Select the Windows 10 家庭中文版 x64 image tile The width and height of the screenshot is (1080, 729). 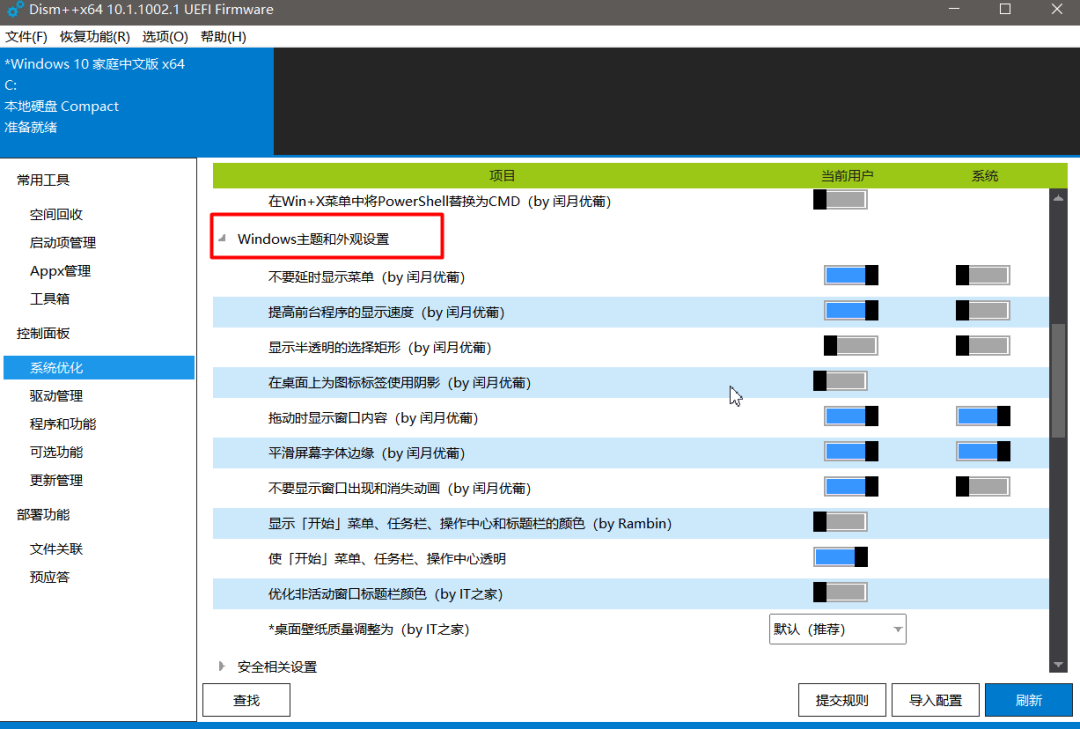[136, 101]
